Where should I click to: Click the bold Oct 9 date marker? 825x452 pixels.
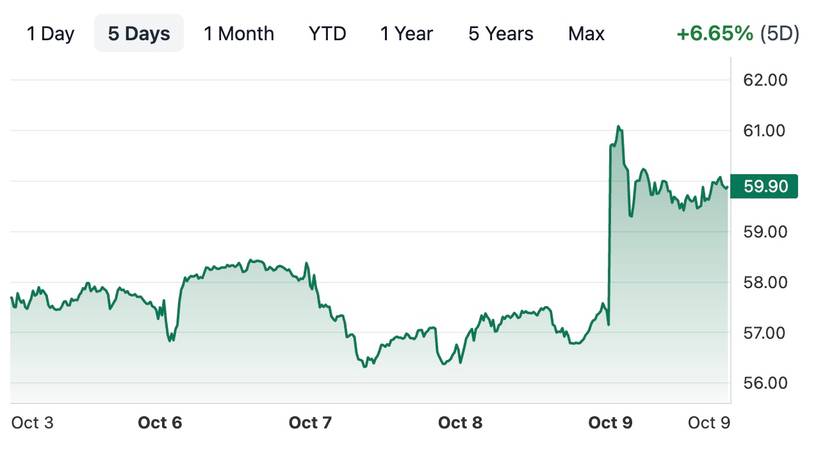[x=610, y=422]
